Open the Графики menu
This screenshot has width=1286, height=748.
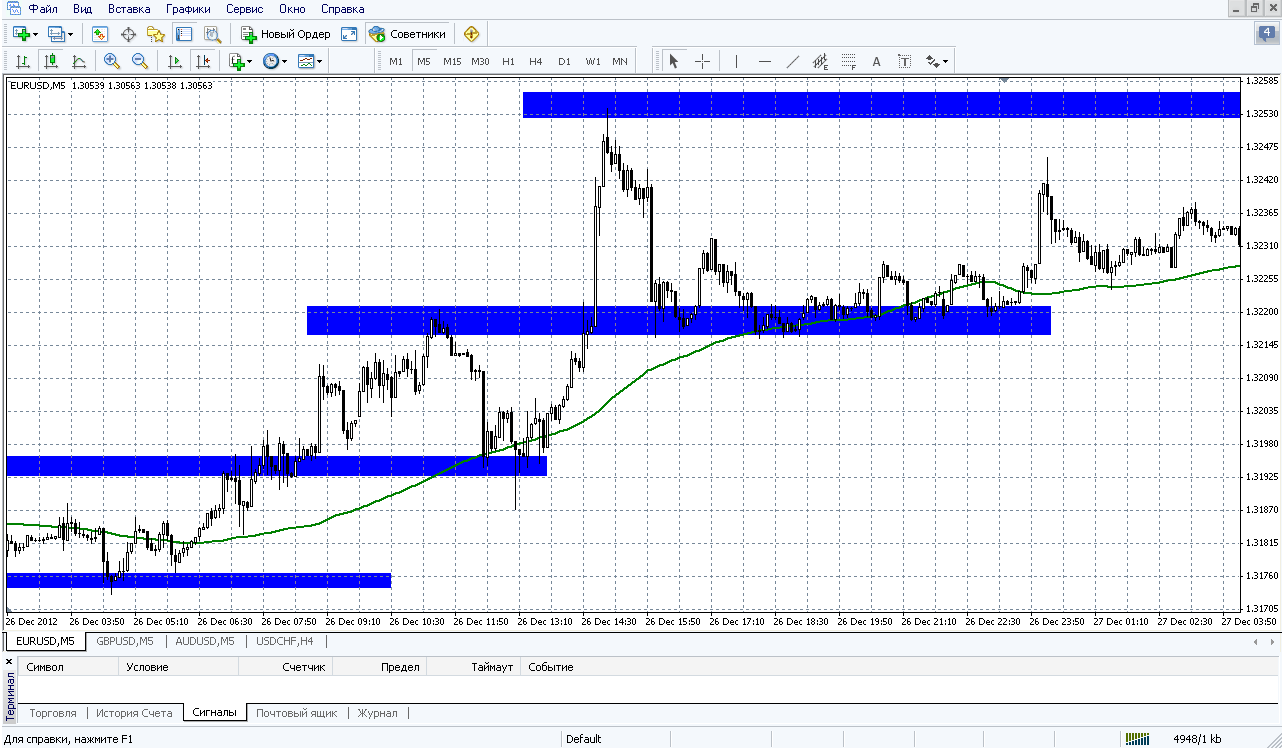188,8
